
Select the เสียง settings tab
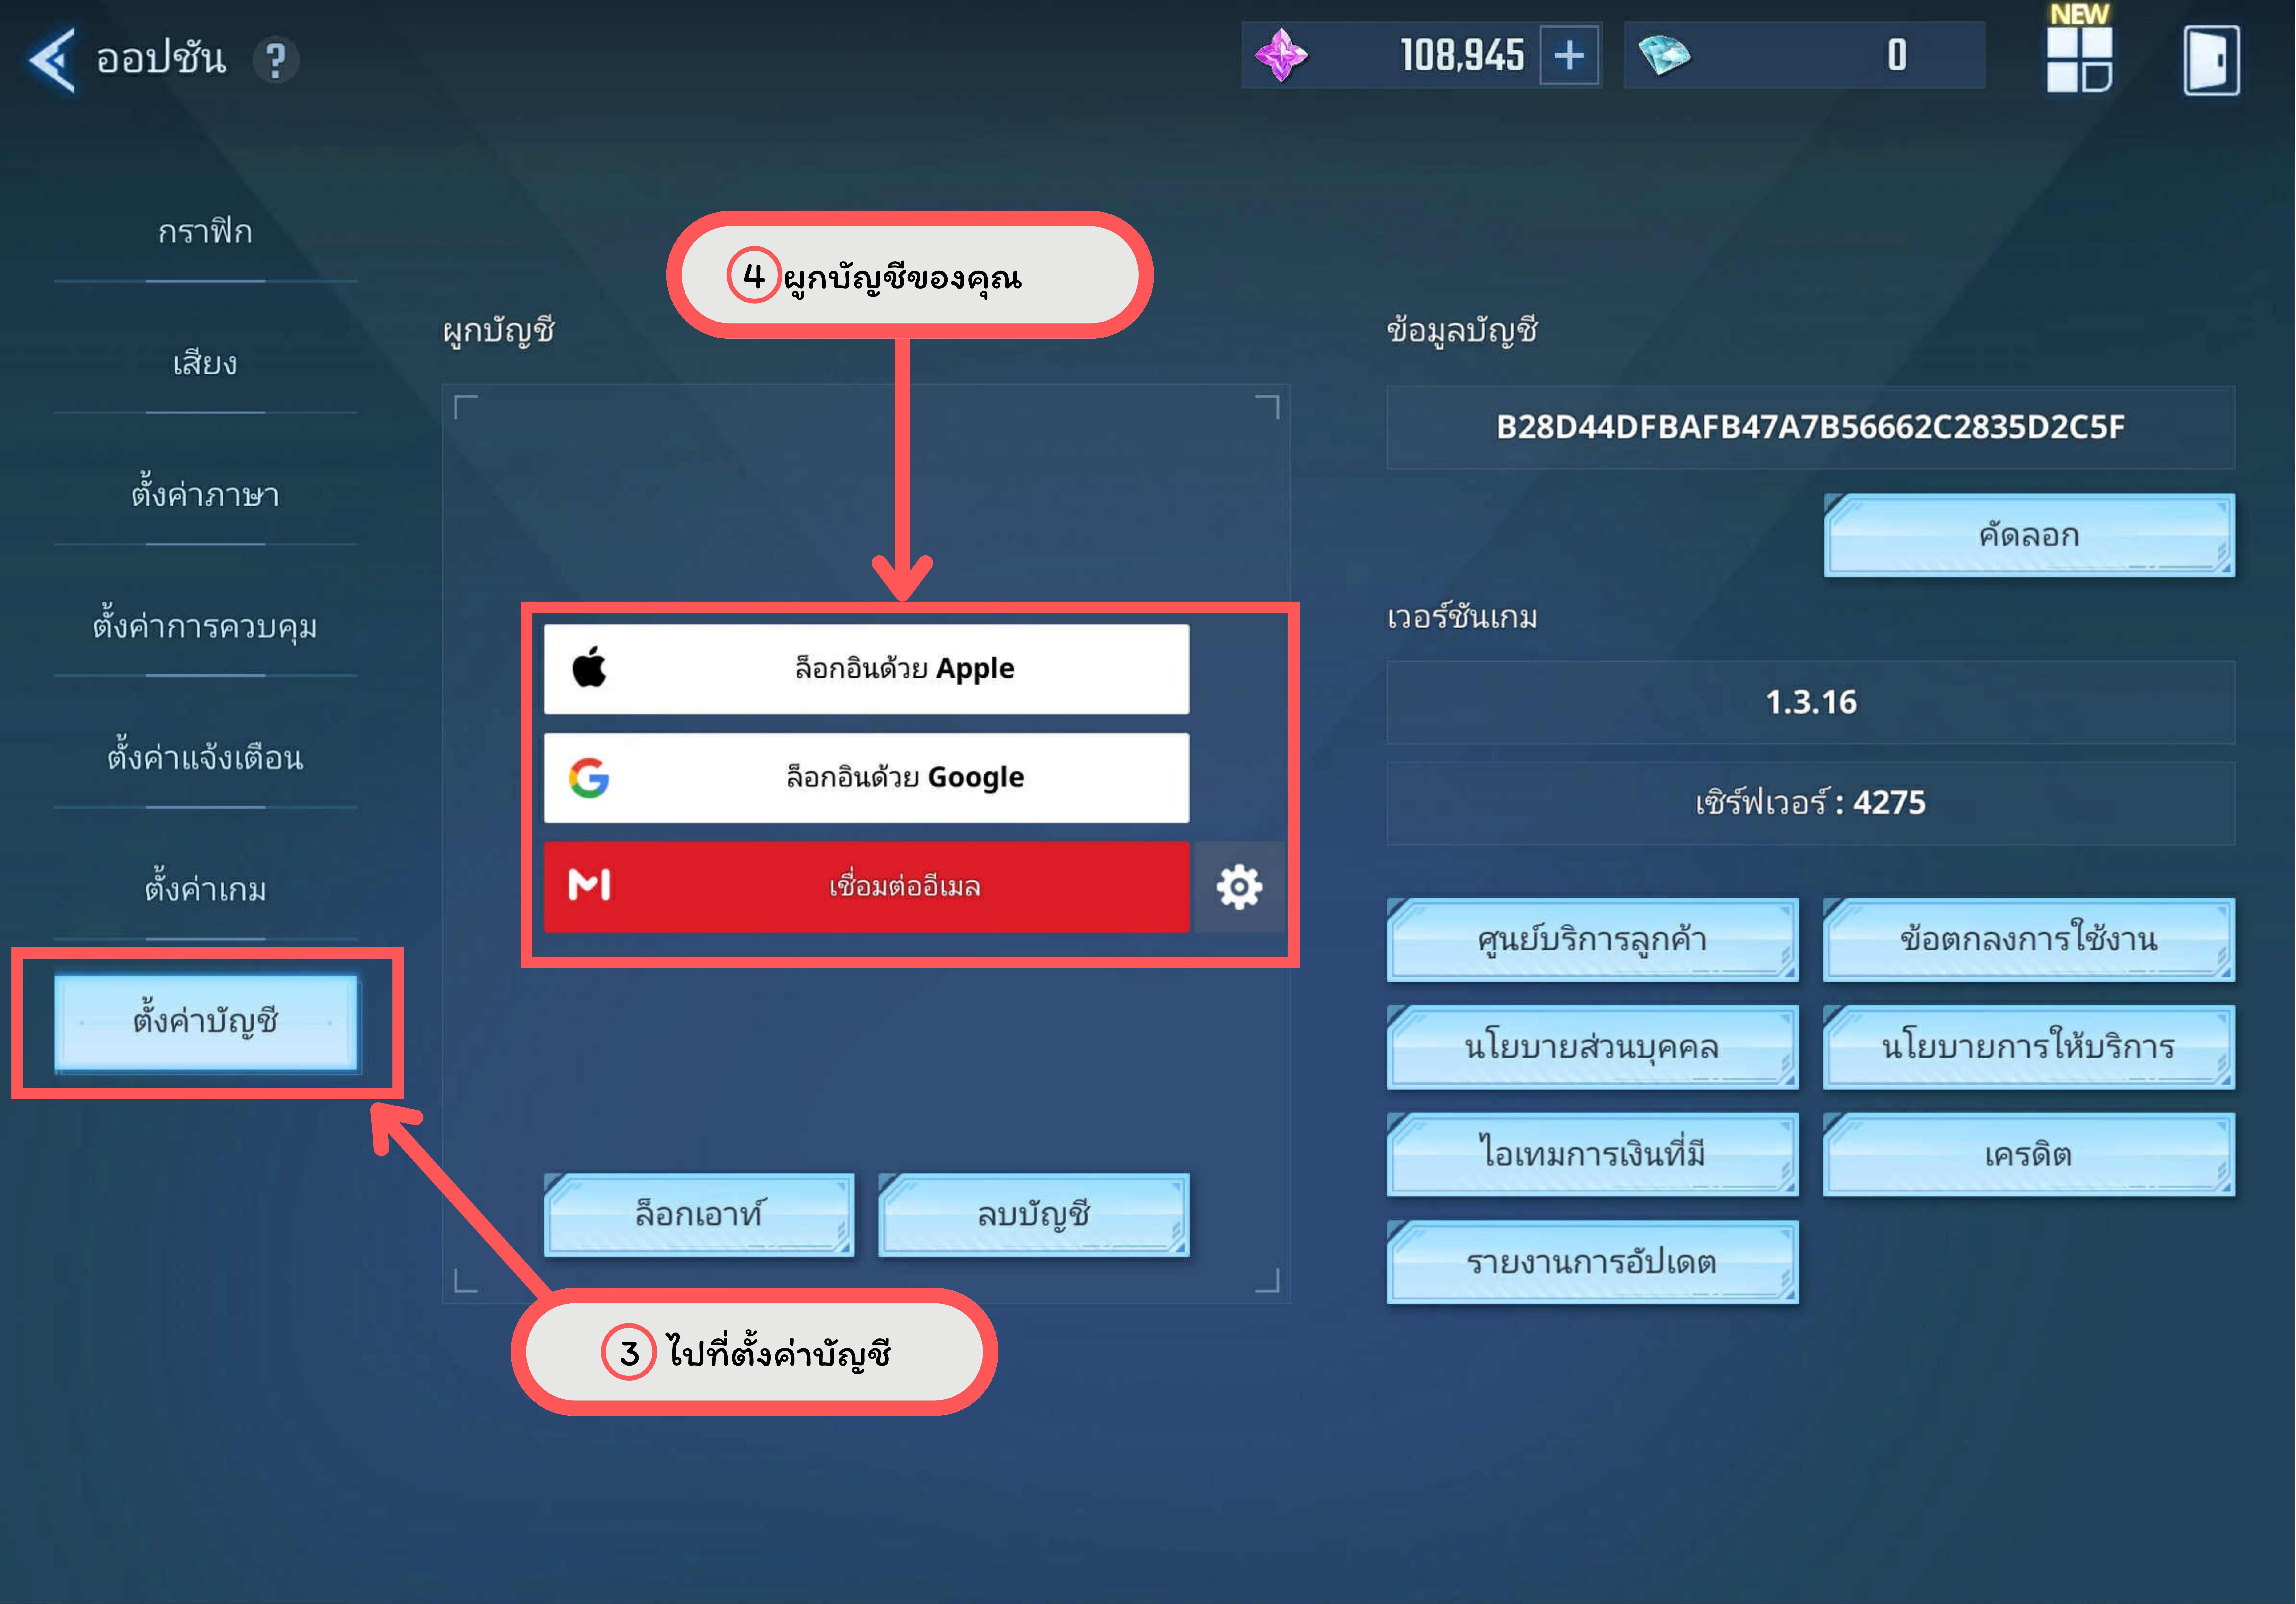(205, 363)
